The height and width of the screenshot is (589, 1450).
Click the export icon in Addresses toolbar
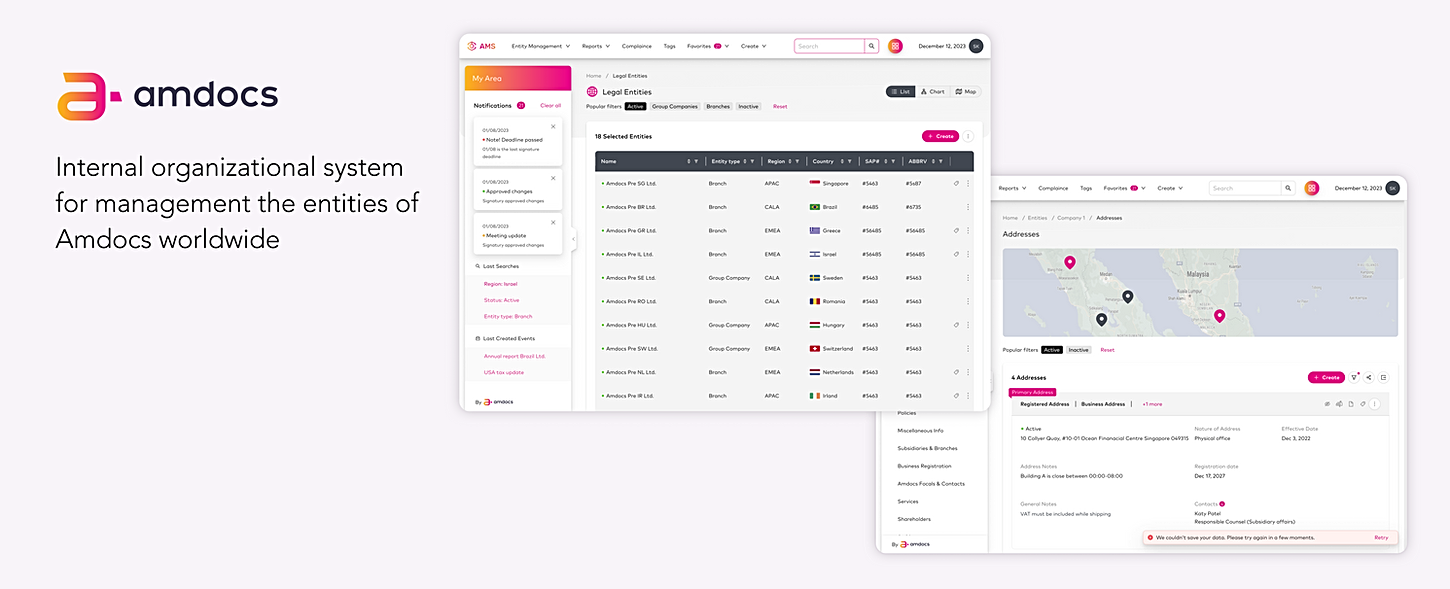point(1384,377)
